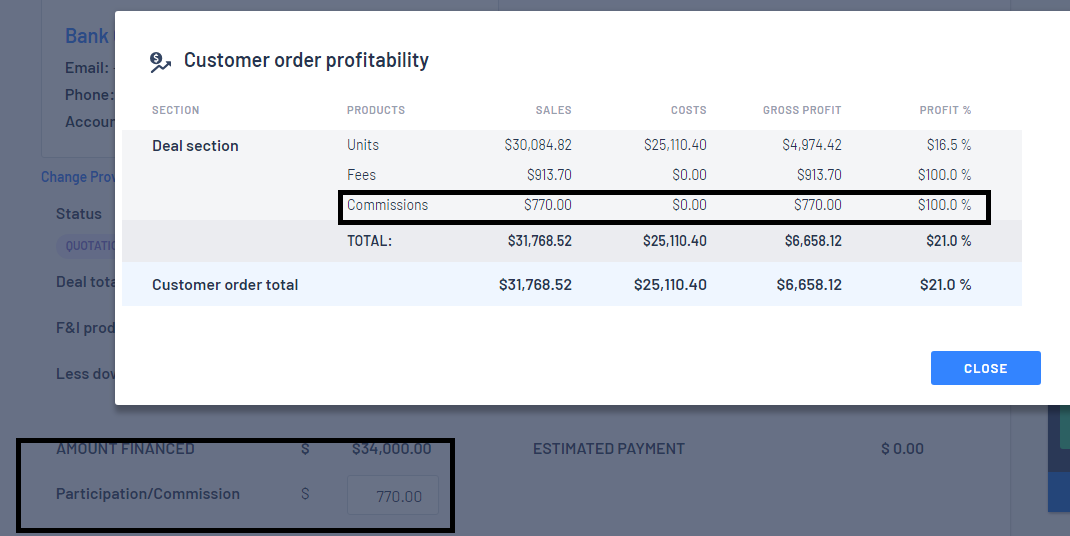The image size is (1070, 536).
Task: Open the Change Provider link
Action: point(78,177)
